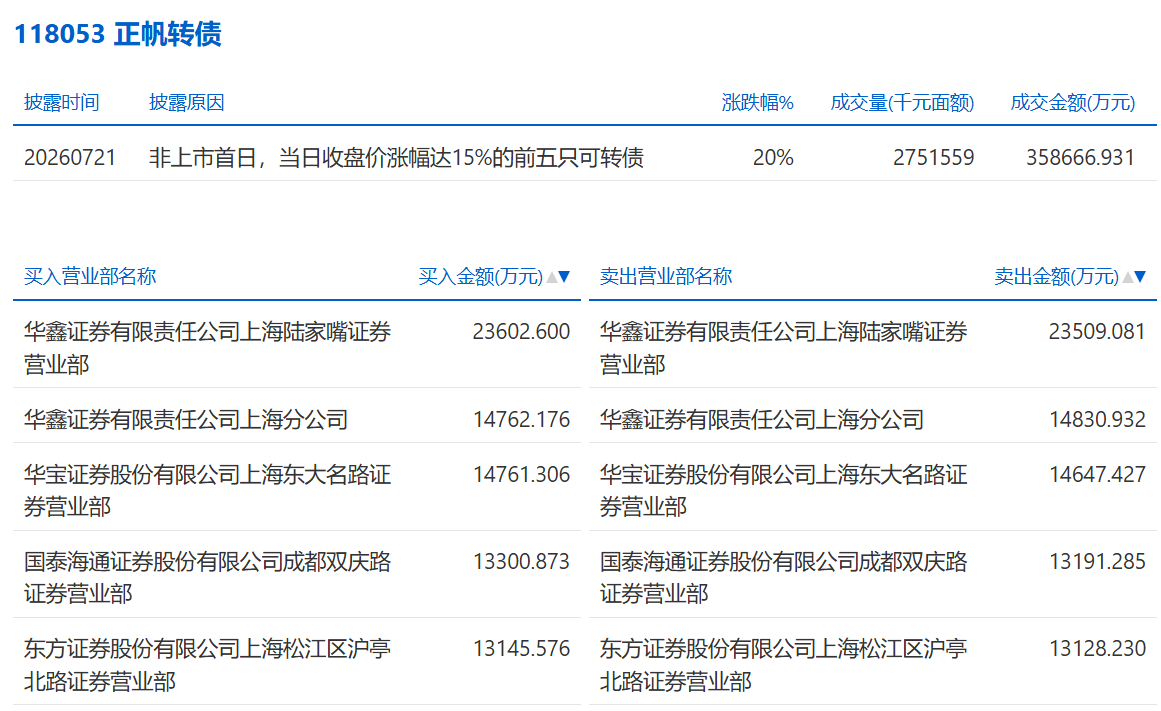Click sell amount 13191.285
The height and width of the screenshot is (711, 1161).
[1097, 561]
